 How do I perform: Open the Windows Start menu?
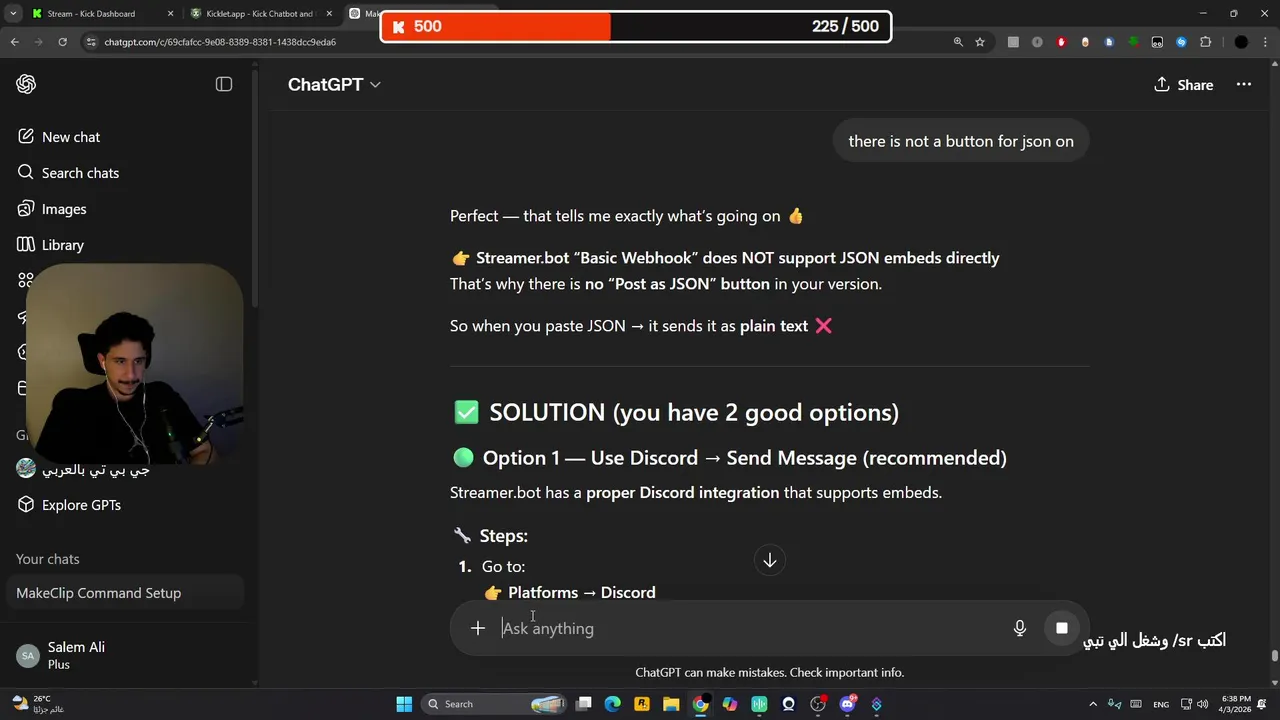pos(404,704)
